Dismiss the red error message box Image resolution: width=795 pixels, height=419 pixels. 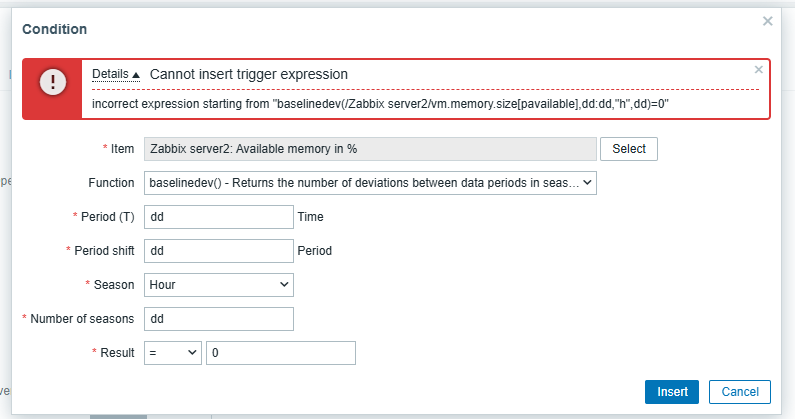pyautogui.click(x=759, y=70)
